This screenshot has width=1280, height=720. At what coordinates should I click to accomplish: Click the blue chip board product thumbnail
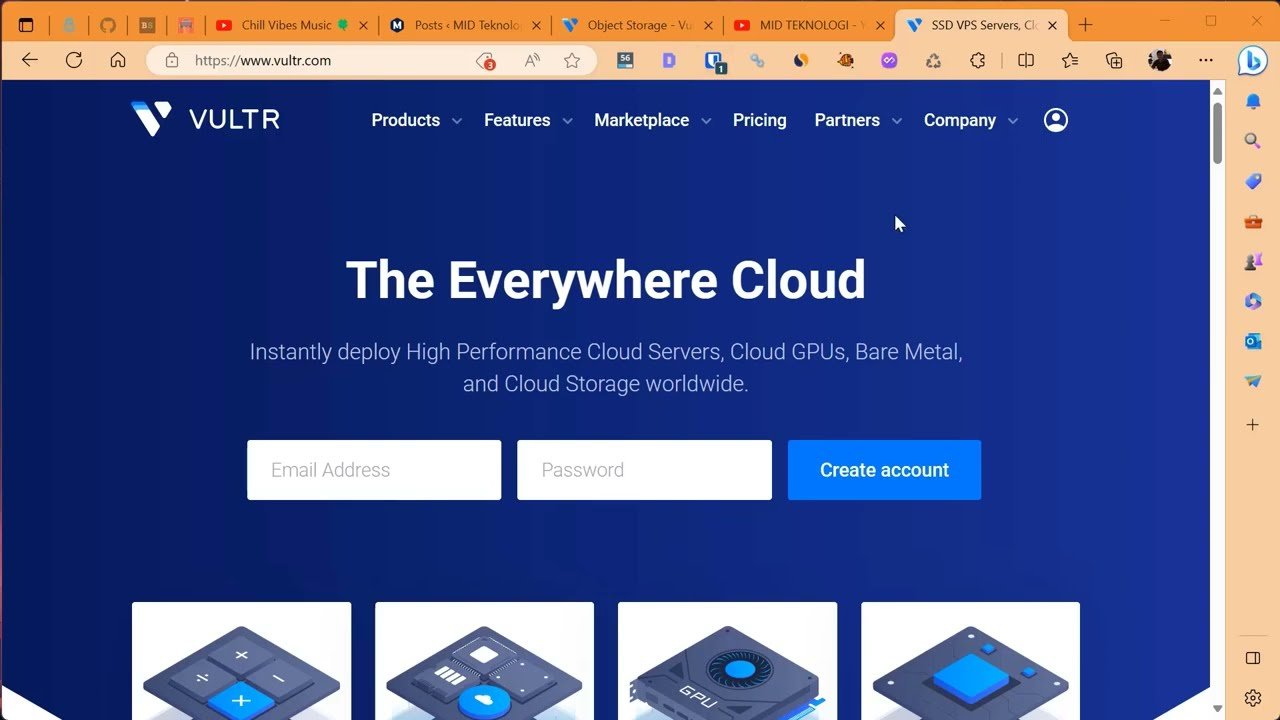970,661
